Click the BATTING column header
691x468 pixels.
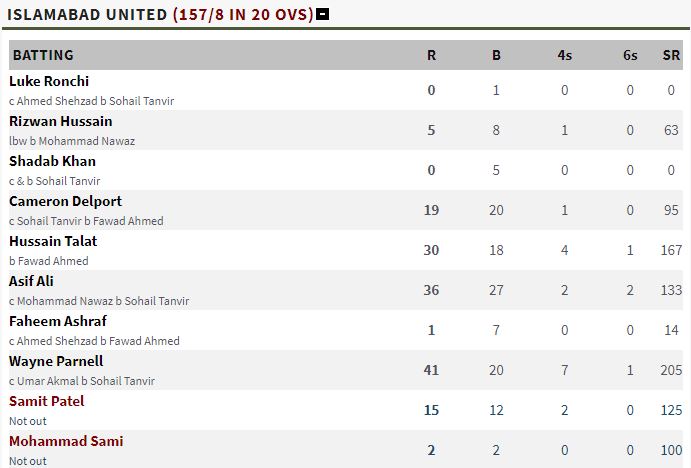43,56
